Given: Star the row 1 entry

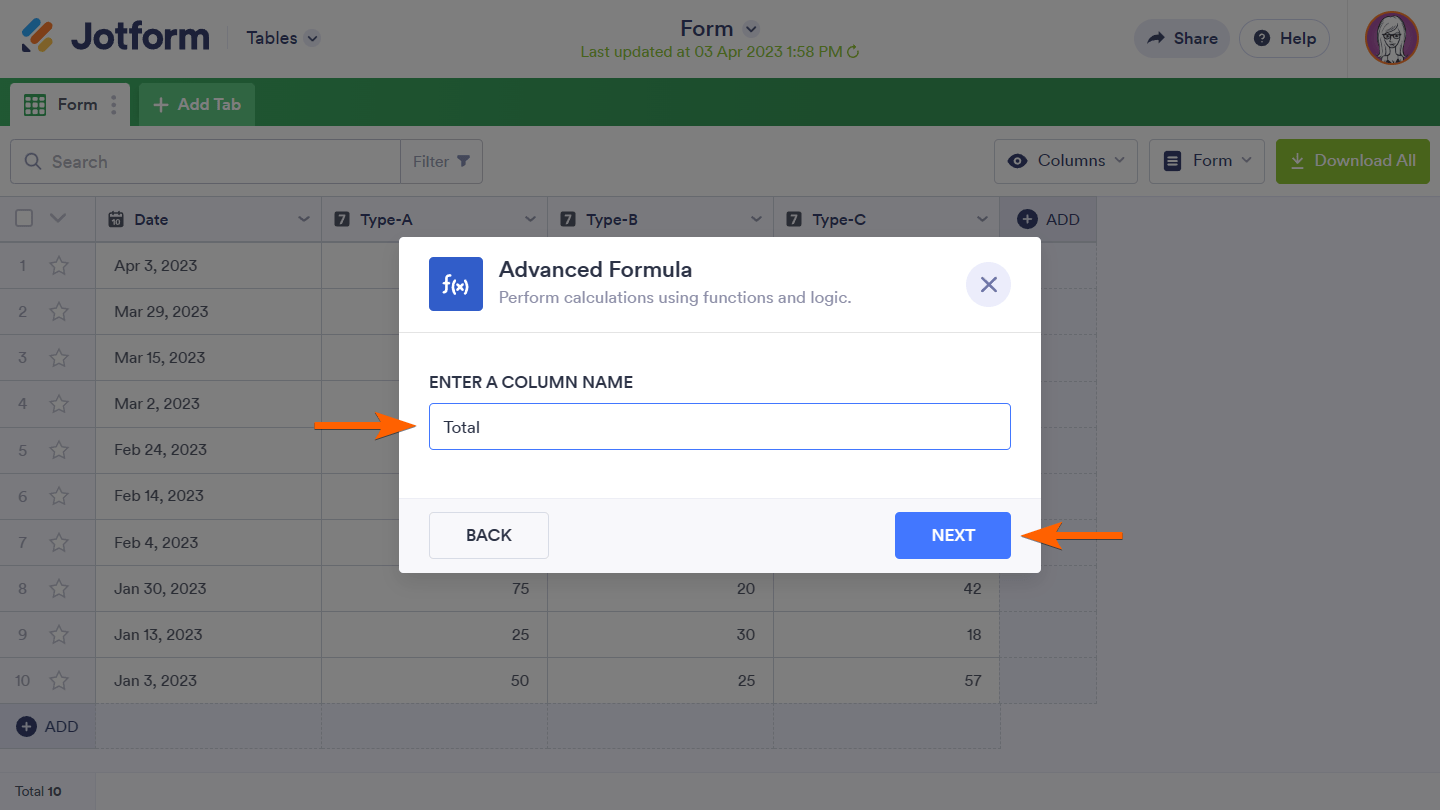Looking at the screenshot, I should [x=59, y=266].
